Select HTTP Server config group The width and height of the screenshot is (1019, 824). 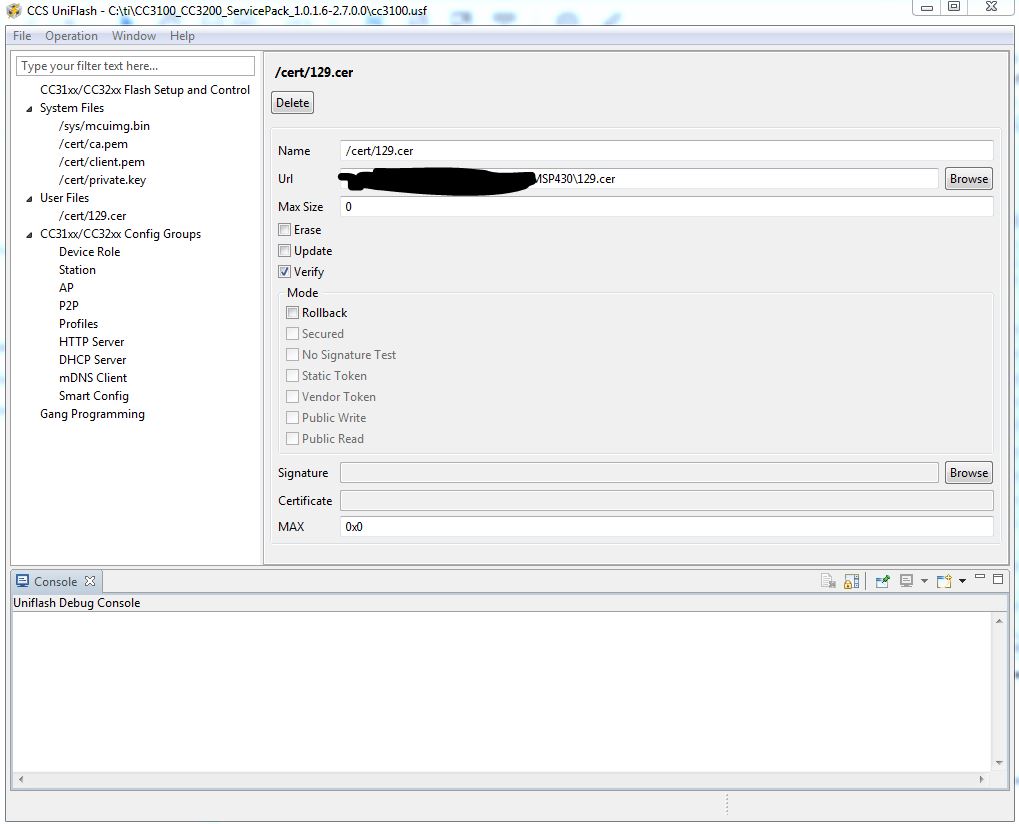91,342
